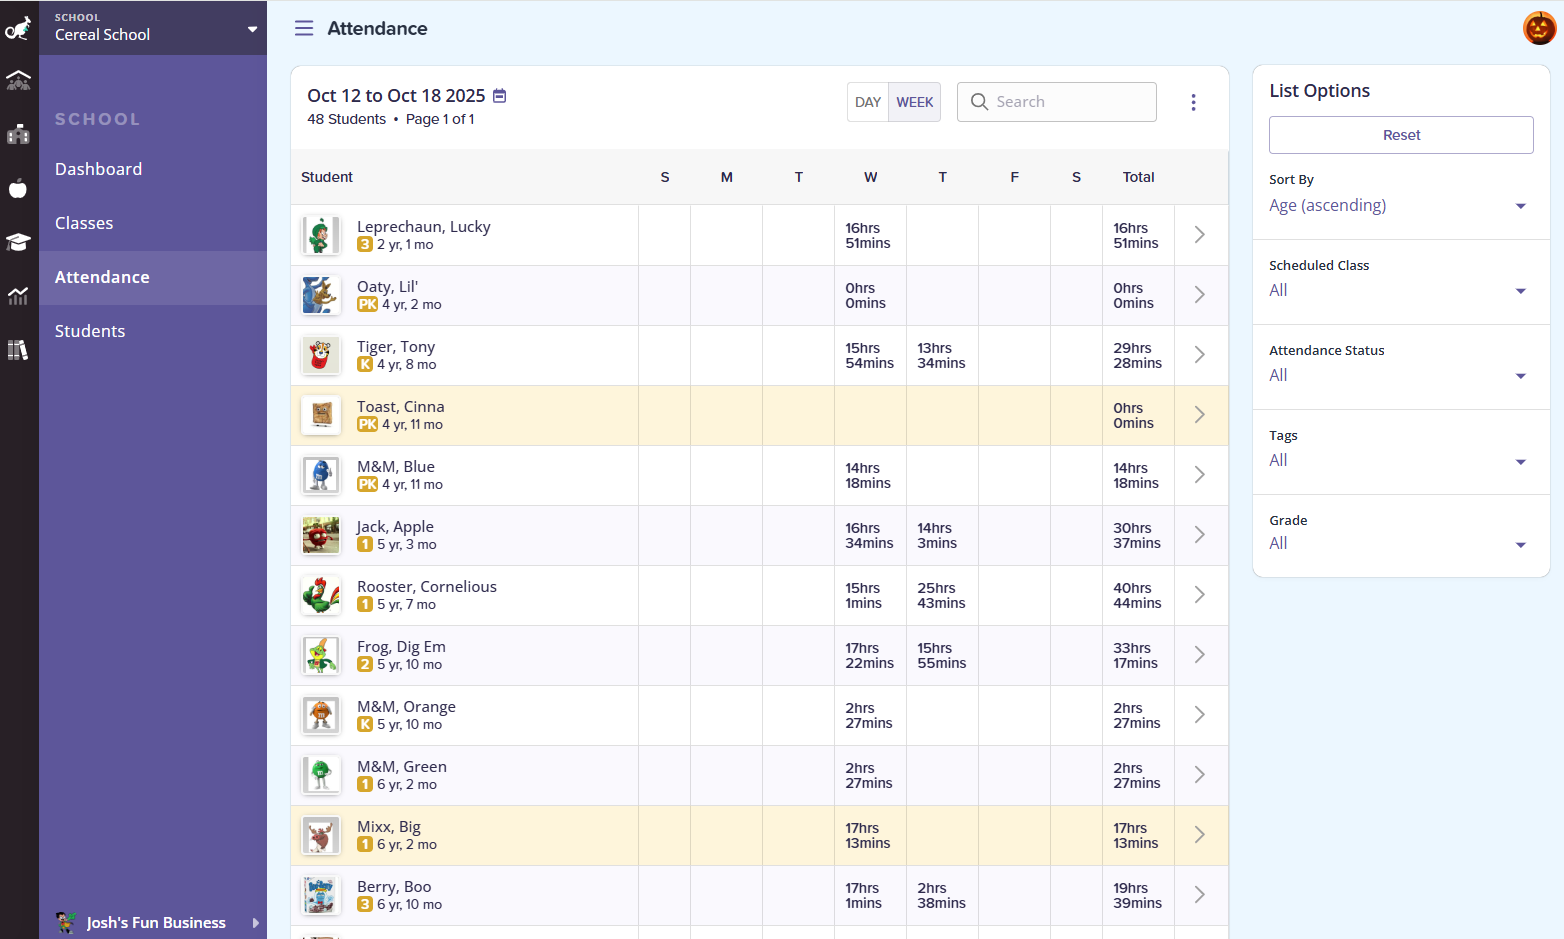Screen dimensions: 1564x939
Task: Expand the Attendance Status dropdown
Action: (1398, 375)
